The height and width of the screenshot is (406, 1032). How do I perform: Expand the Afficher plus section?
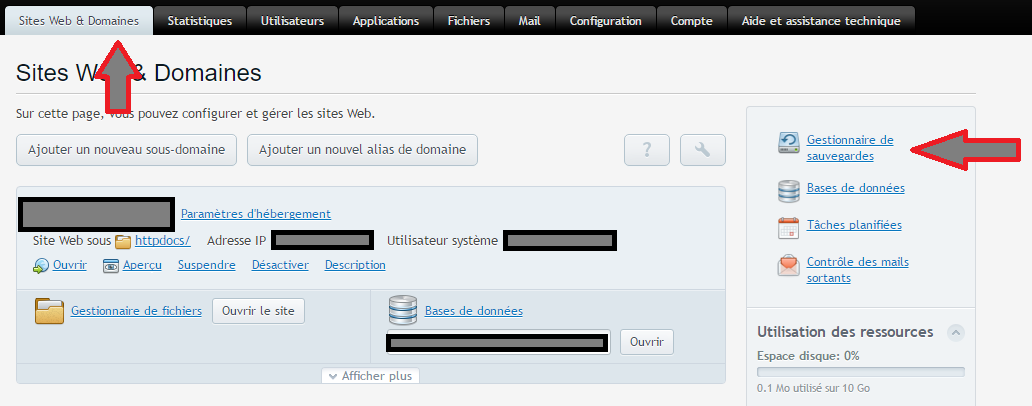(x=371, y=376)
